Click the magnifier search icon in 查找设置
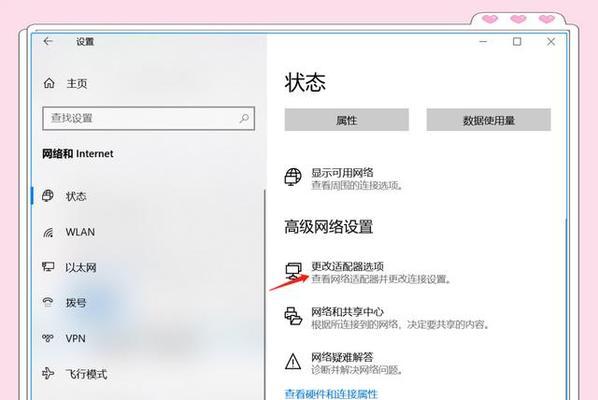Viewport: 598px width, 400px height. (x=244, y=118)
